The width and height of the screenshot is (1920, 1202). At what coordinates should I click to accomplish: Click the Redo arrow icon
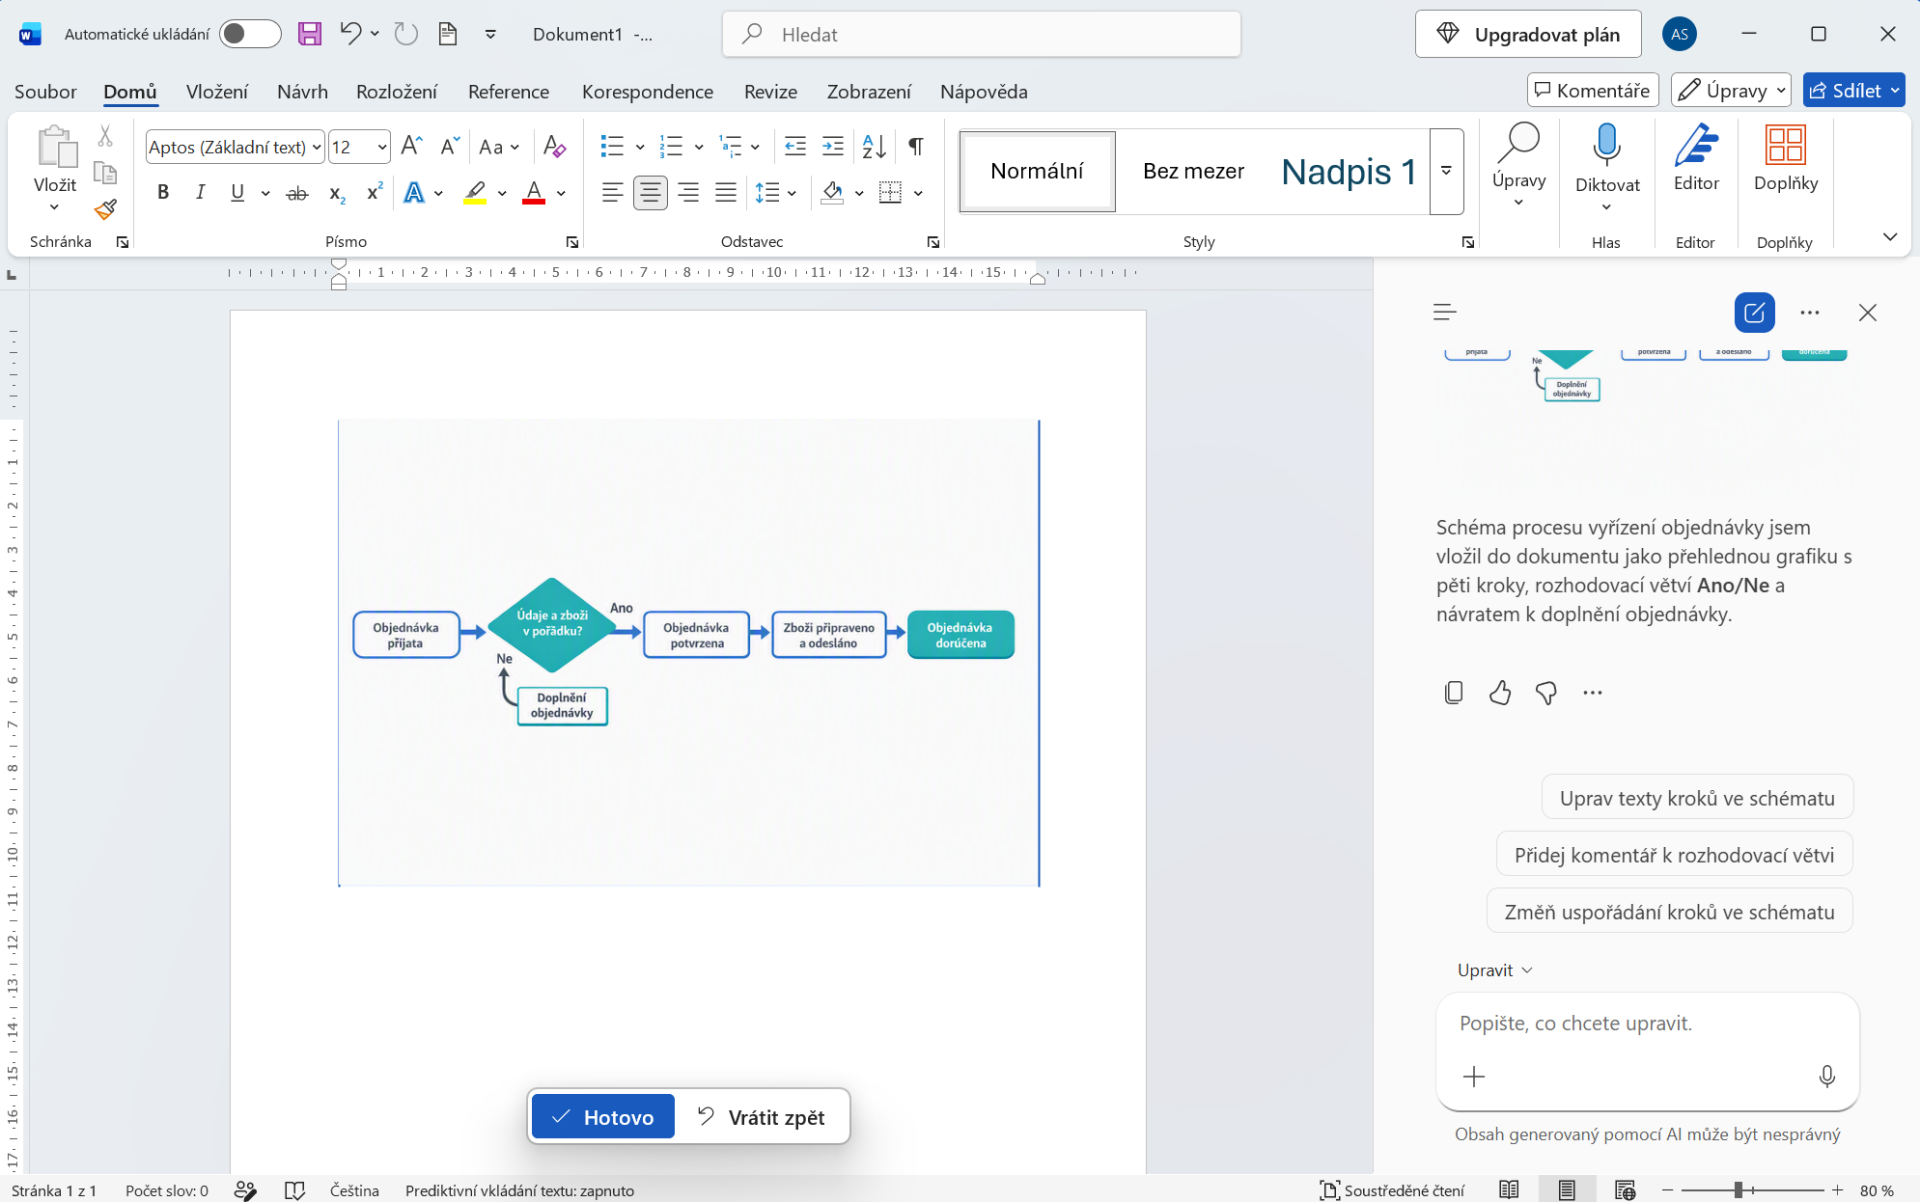tap(405, 34)
